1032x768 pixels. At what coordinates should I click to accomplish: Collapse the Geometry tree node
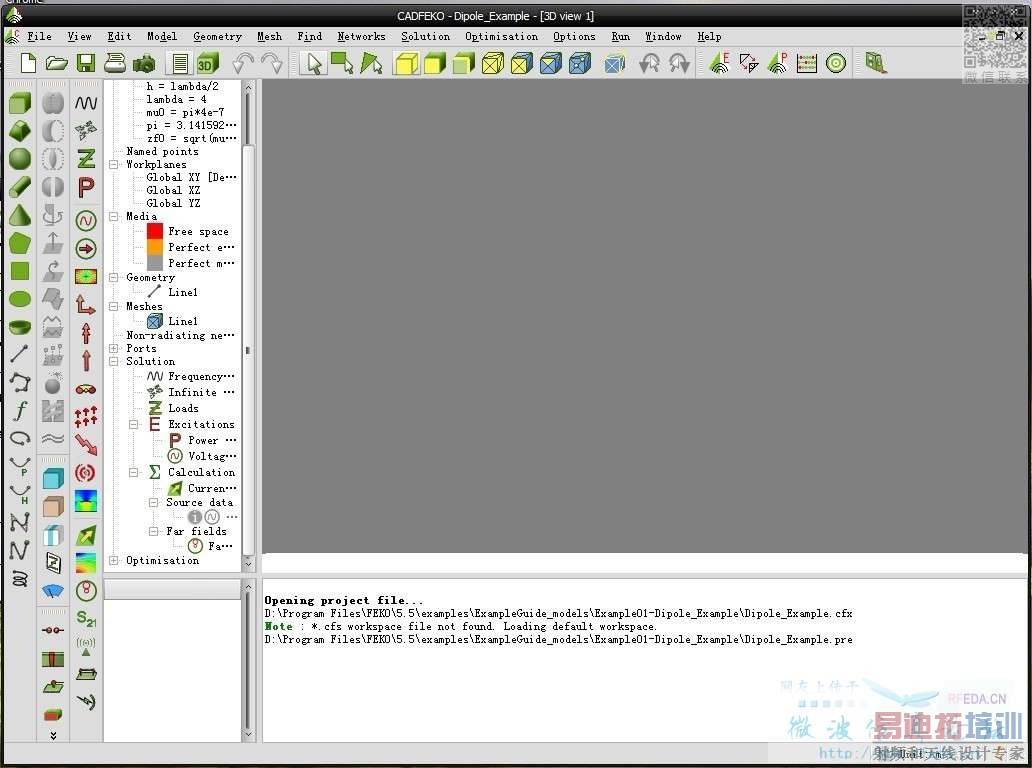pyautogui.click(x=113, y=278)
